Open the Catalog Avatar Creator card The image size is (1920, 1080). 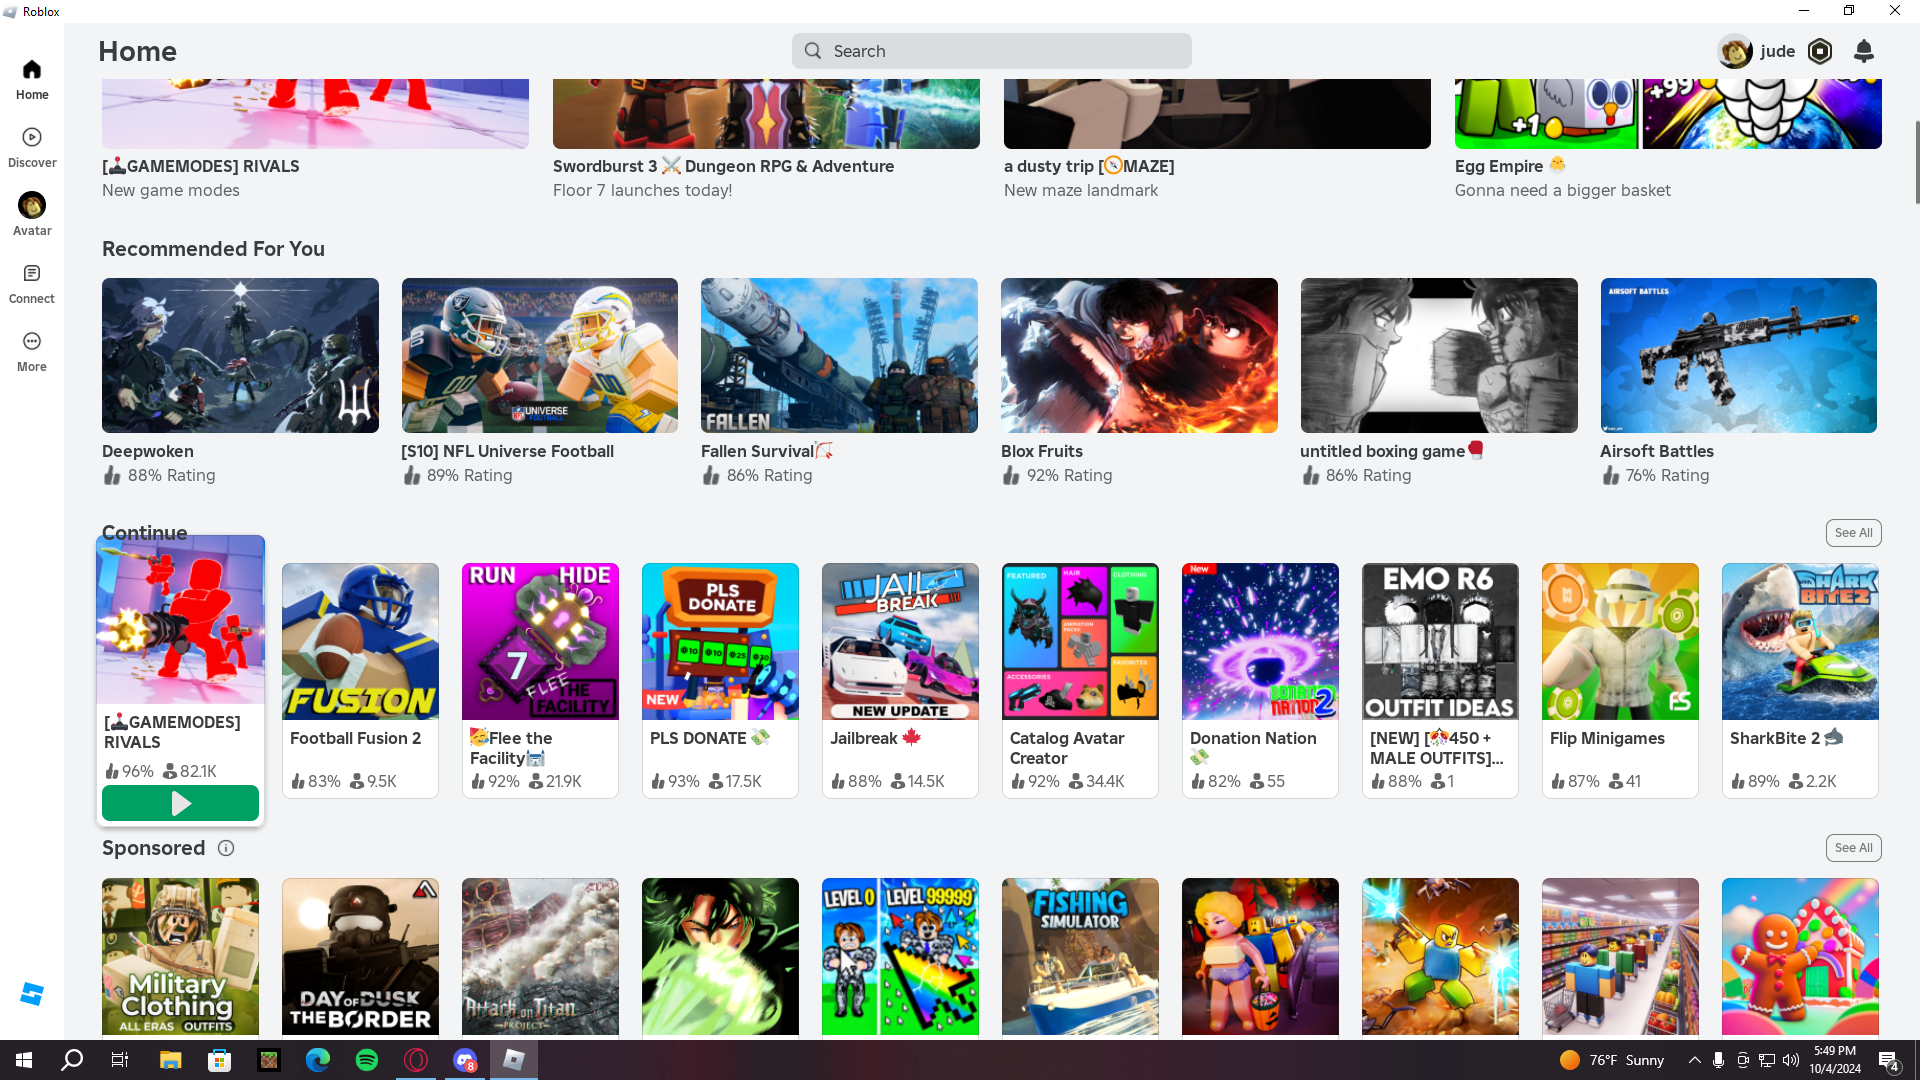pyautogui.click(x=1080, y=680)
